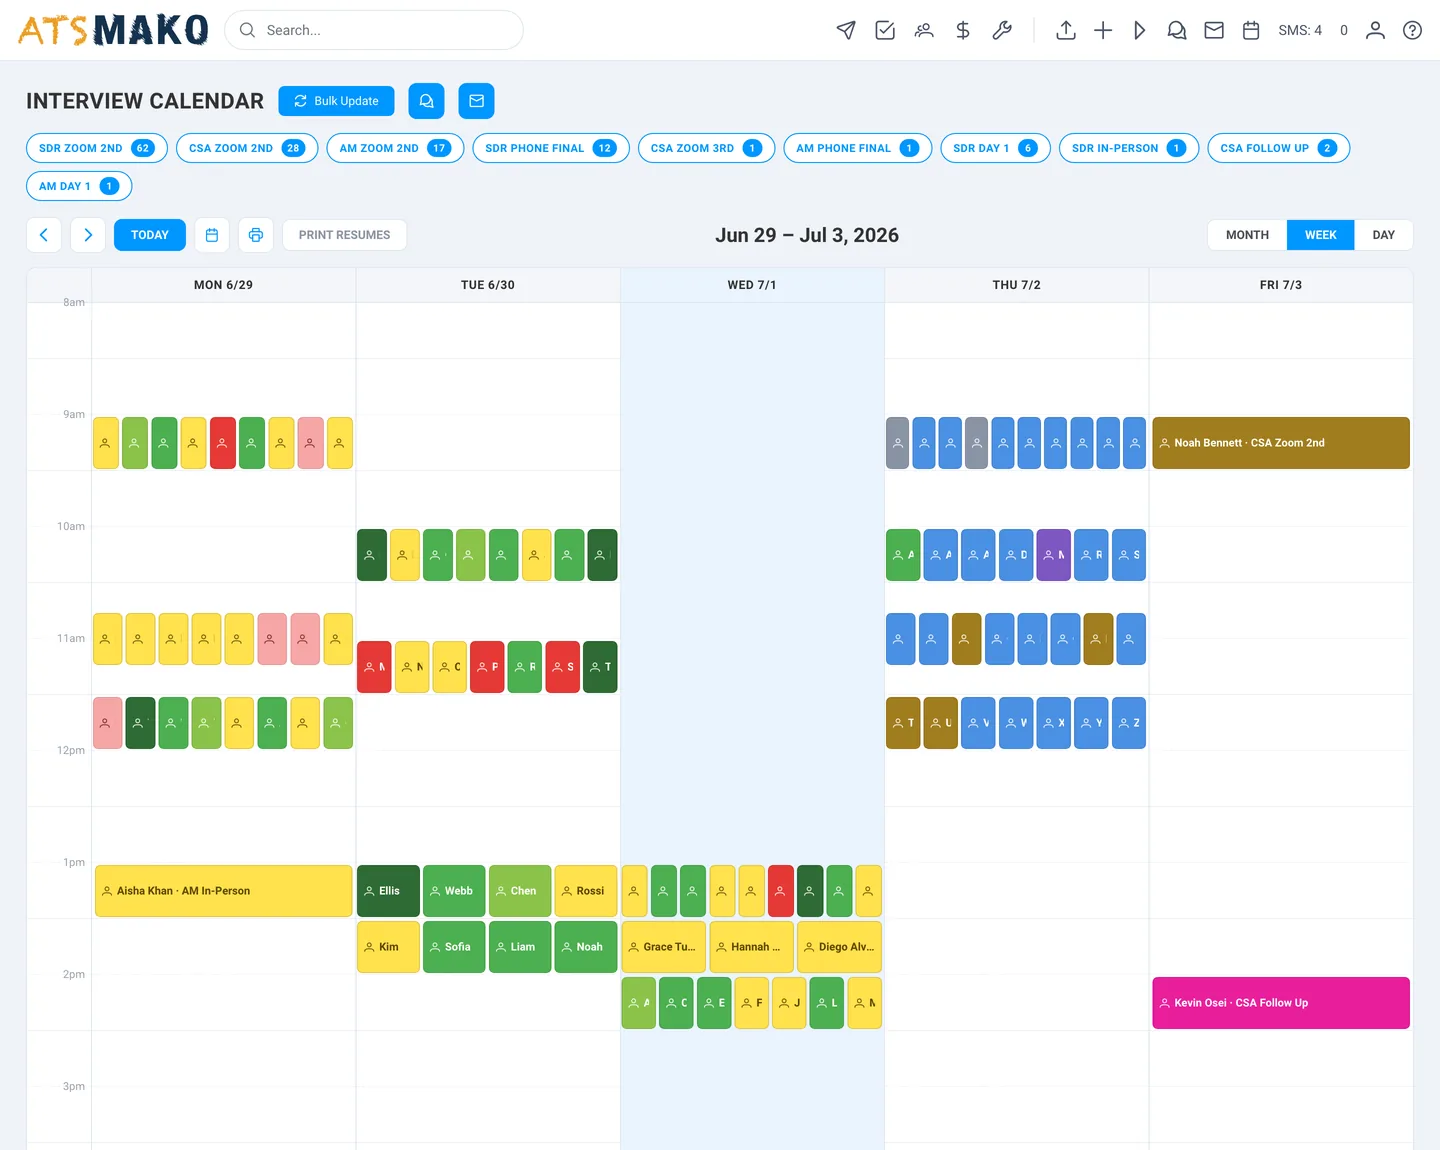Image resolution: width=1440 pixels, height=1150 pixels.
Task: Open FRI 7/3 column header
Action: (x=1281, y=285)
